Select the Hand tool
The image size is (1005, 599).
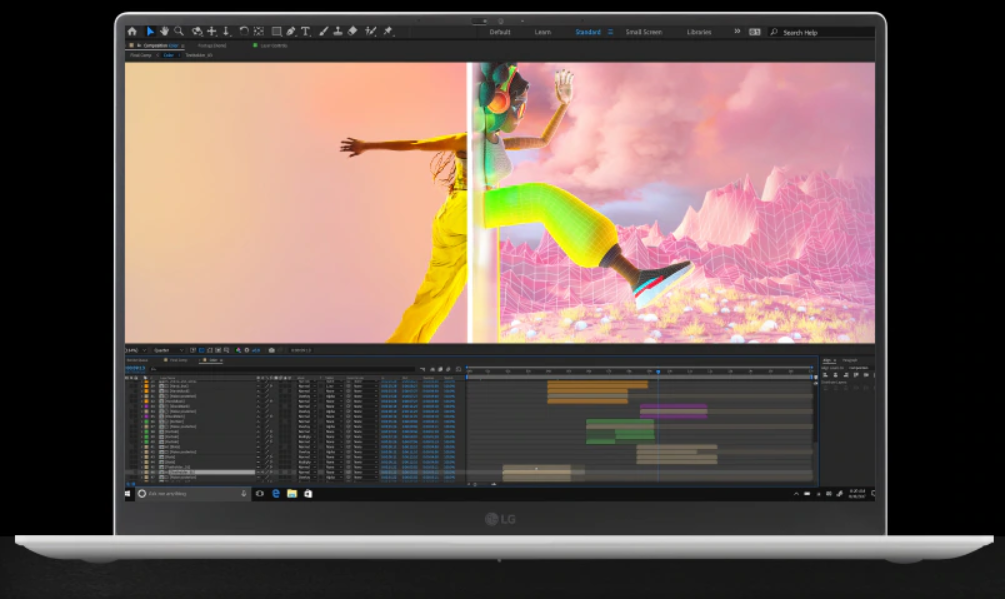point(165,31)
